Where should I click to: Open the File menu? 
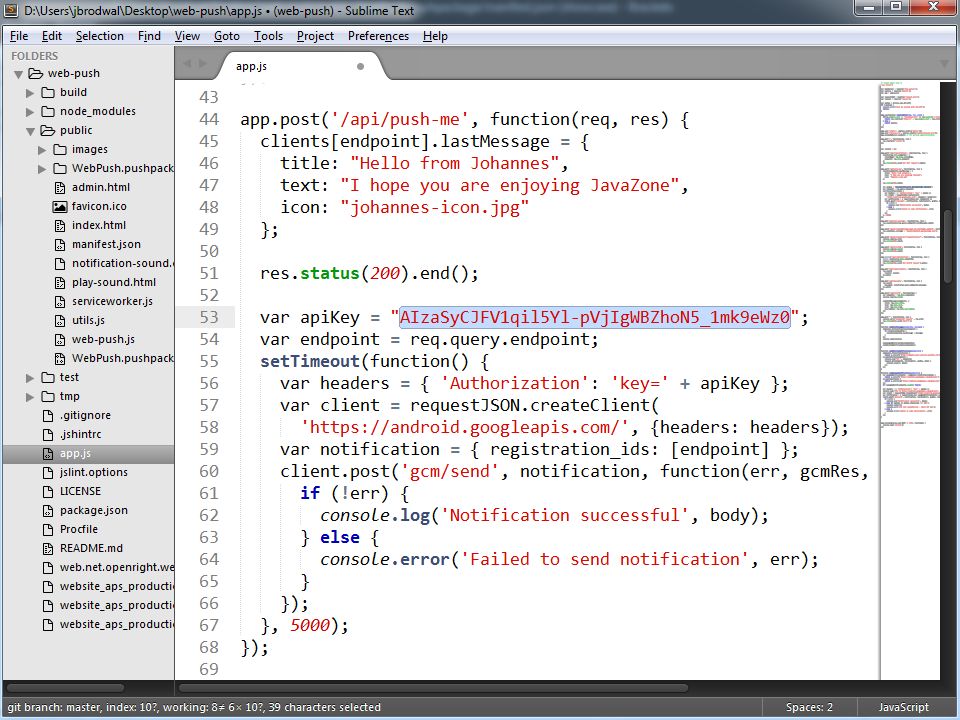click(x=19, y=36)
